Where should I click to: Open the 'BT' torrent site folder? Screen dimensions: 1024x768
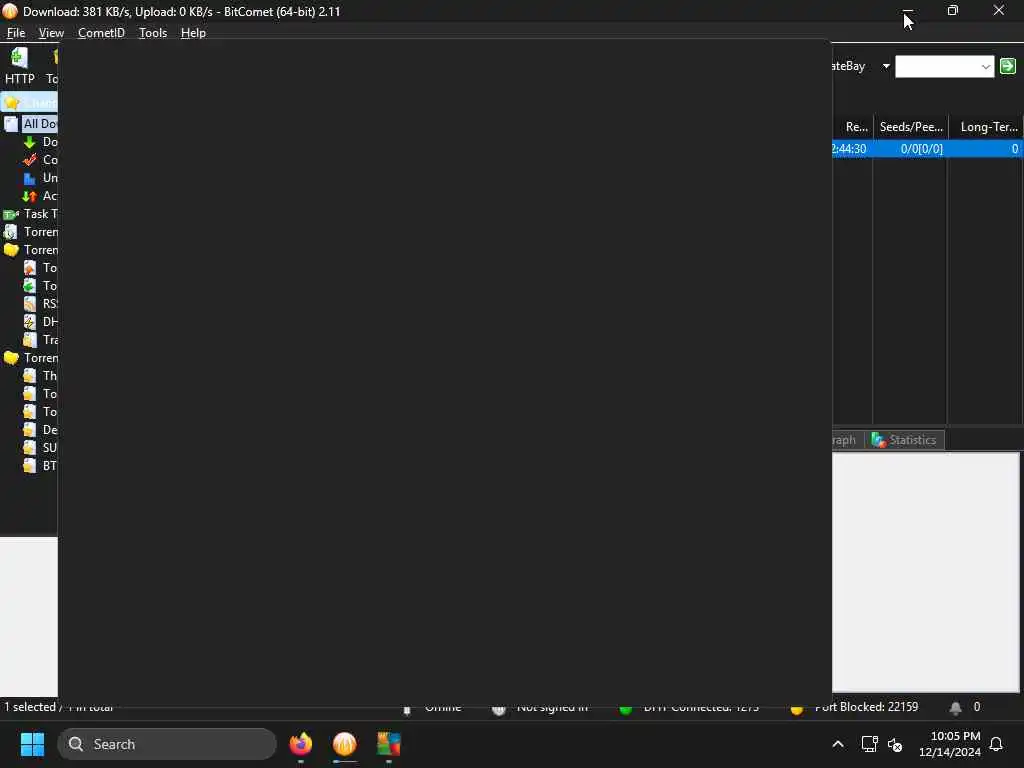pos(40,466)
